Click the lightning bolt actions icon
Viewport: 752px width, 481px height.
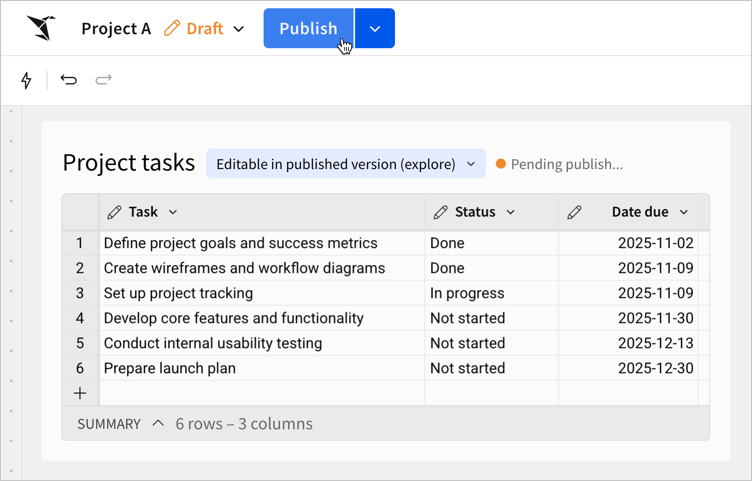(26, 80)
